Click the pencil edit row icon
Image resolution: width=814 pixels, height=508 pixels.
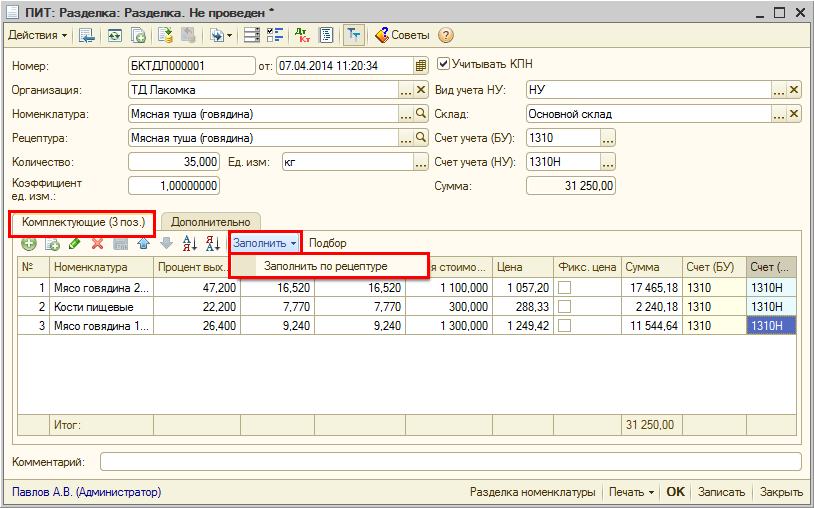[74, 243]
